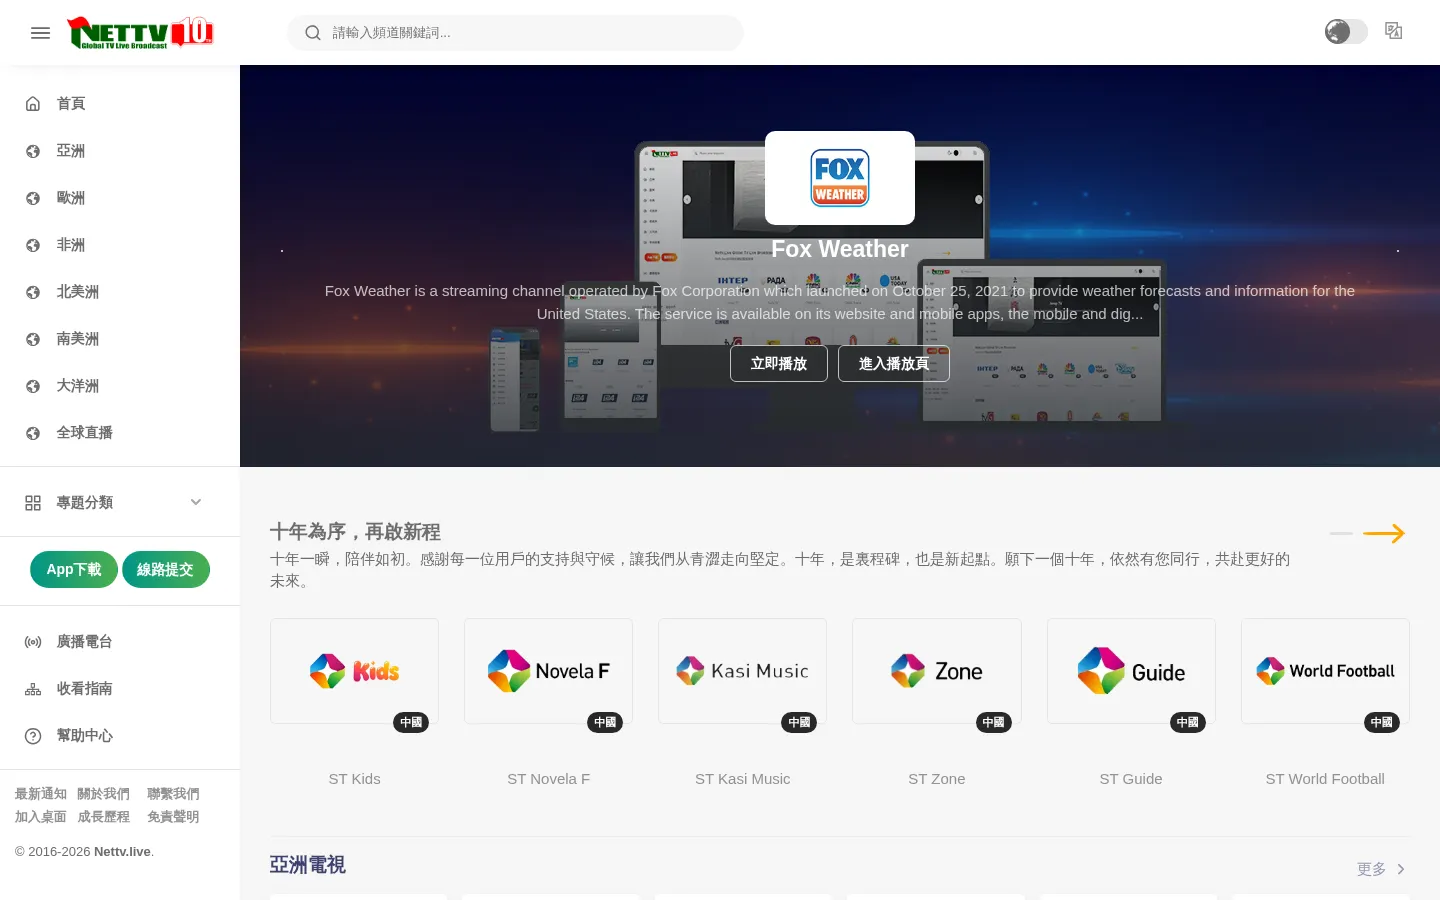1440x900 pixels.
Task: Open the ST Zone channel card
Action: pyautogui.click(x=937, y=671)
